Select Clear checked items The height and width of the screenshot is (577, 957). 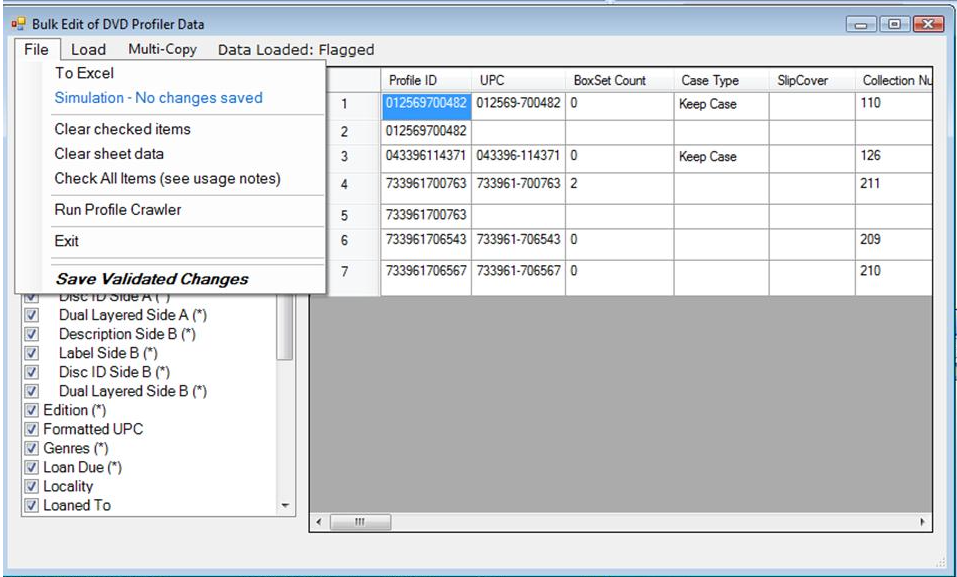123,129
